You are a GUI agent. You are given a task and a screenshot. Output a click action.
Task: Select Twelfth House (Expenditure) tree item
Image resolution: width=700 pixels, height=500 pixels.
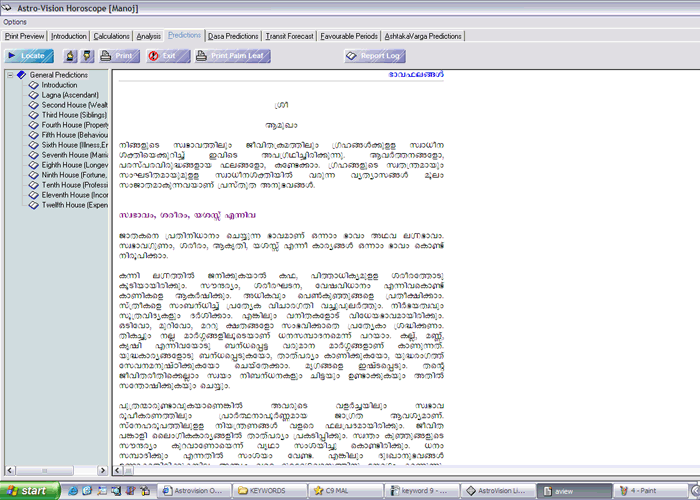75,205
